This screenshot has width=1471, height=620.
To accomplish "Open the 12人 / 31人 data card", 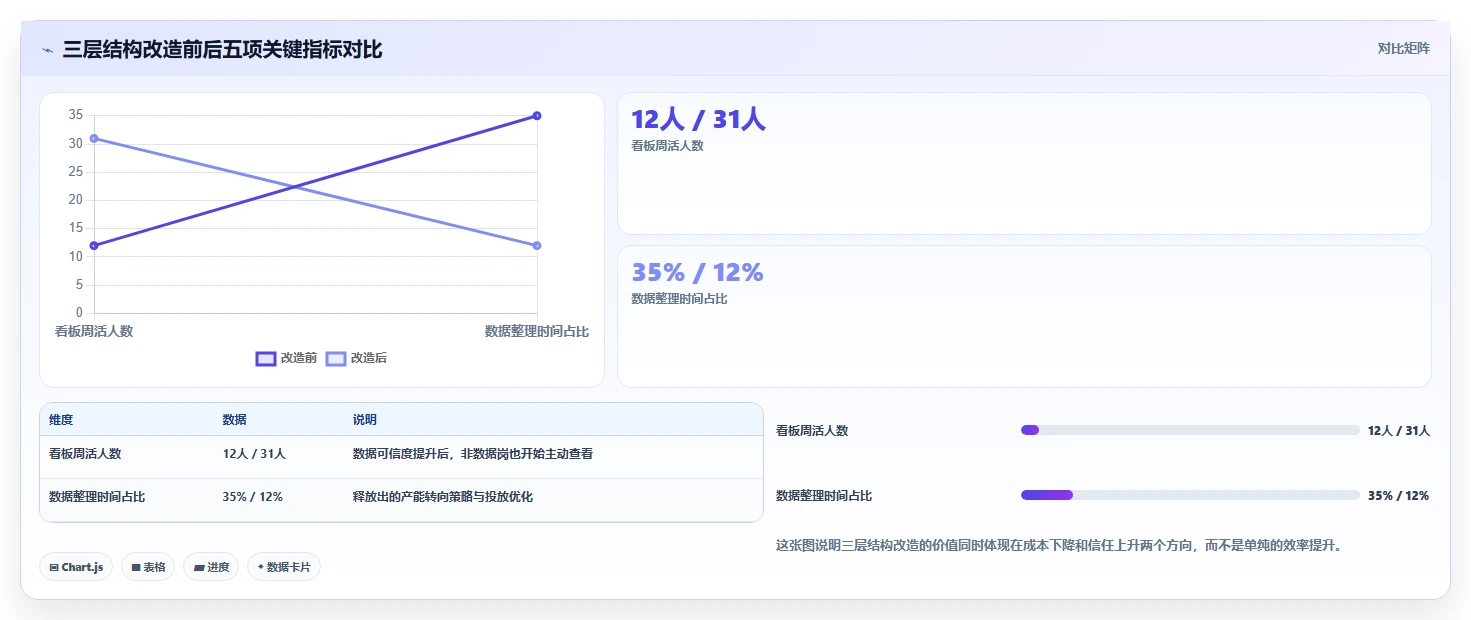I will 1024,164.
